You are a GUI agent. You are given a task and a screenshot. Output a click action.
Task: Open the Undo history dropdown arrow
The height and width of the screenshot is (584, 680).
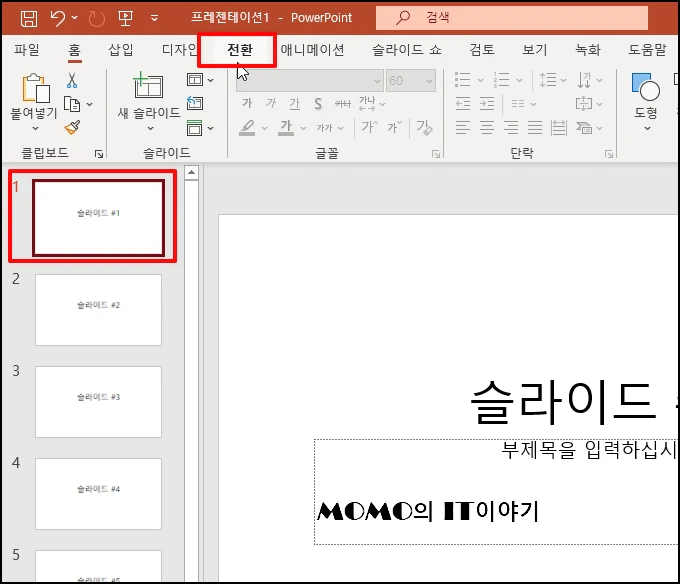tap(75, 18)
